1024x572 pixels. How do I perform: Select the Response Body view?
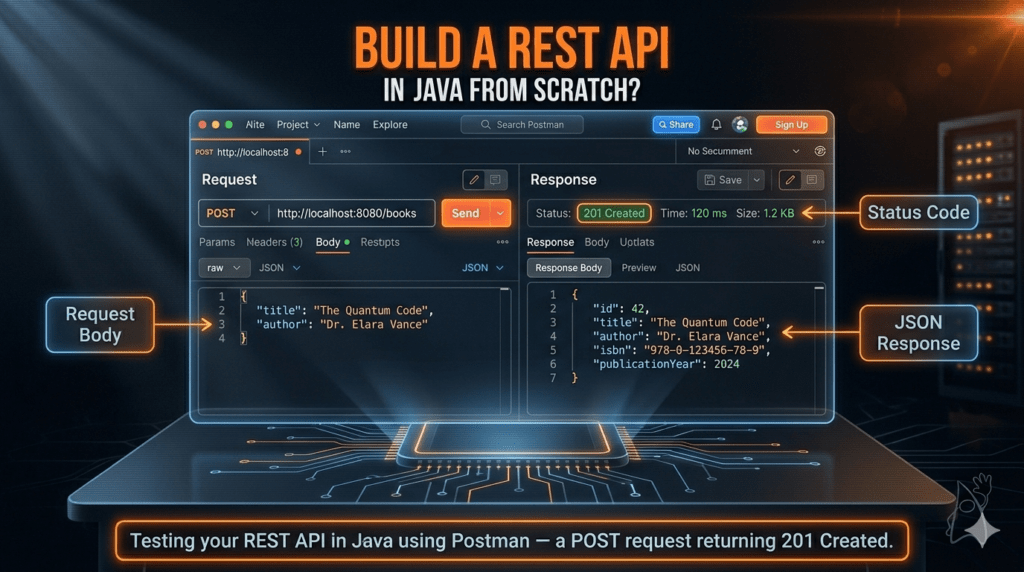pos(569,268)
